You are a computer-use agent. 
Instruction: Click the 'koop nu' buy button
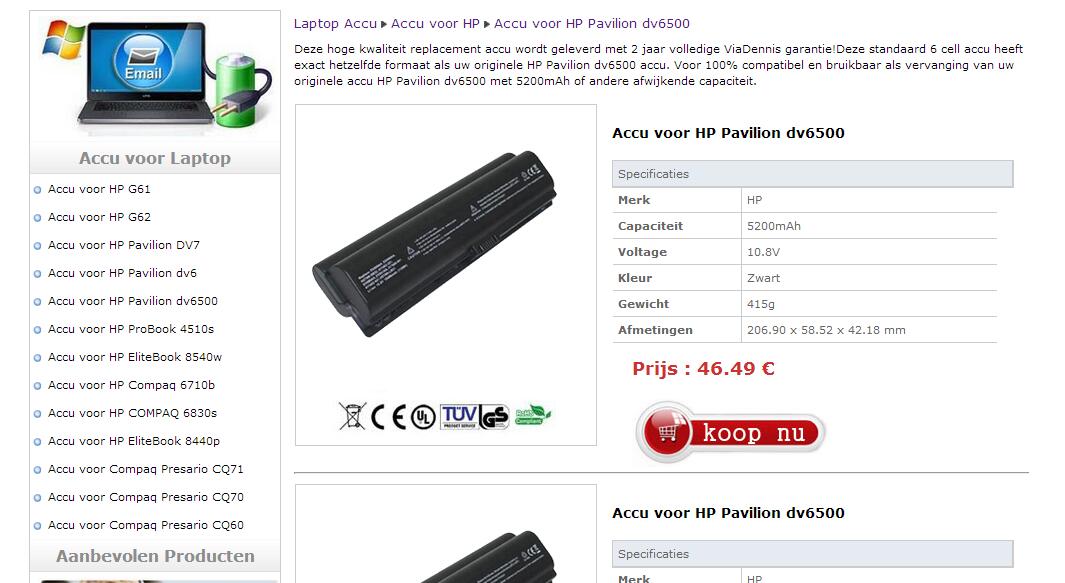731,432
